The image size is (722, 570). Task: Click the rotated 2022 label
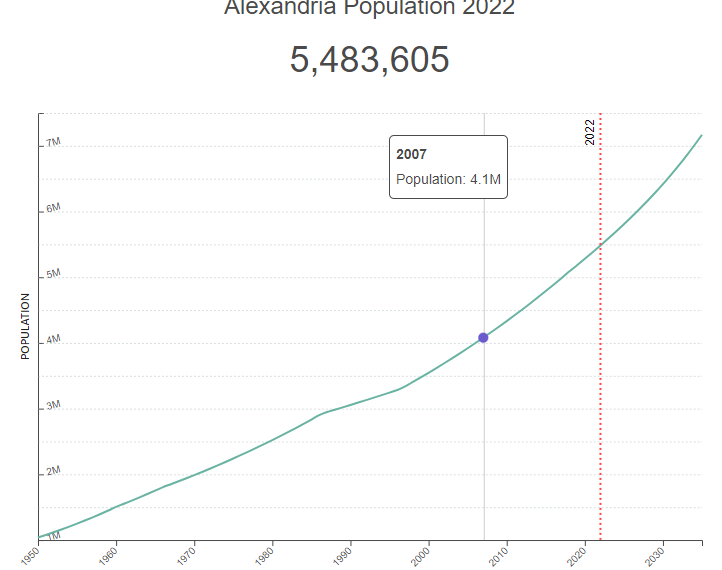[590, 131]
